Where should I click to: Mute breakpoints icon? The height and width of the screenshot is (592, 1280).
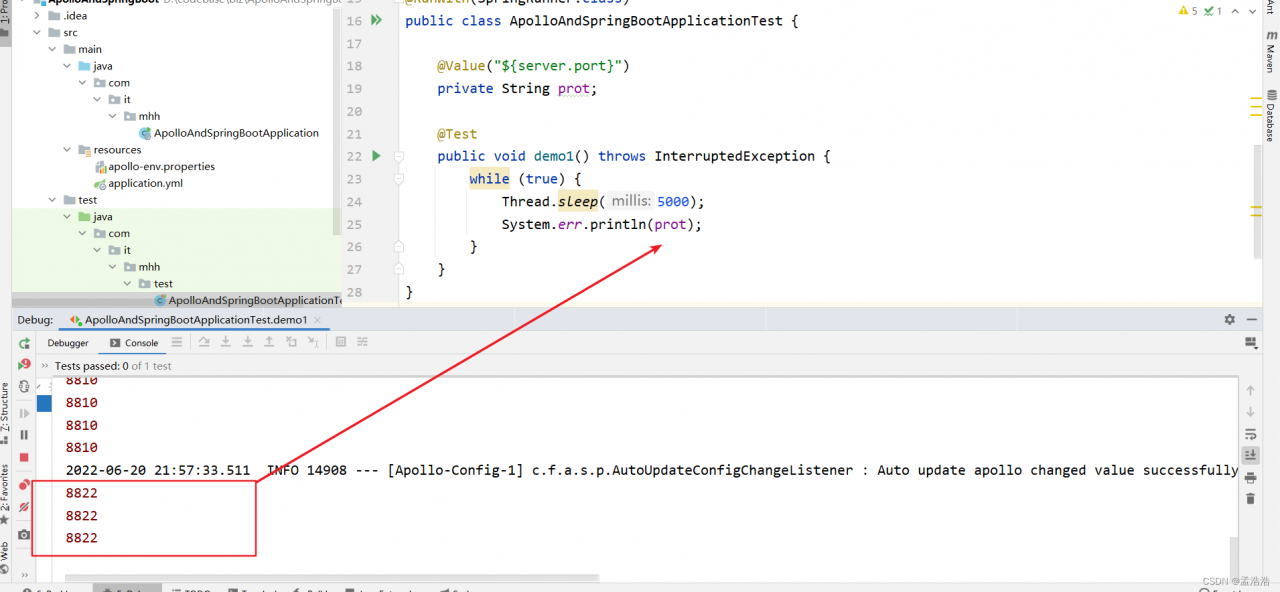(x=24, y=507)
